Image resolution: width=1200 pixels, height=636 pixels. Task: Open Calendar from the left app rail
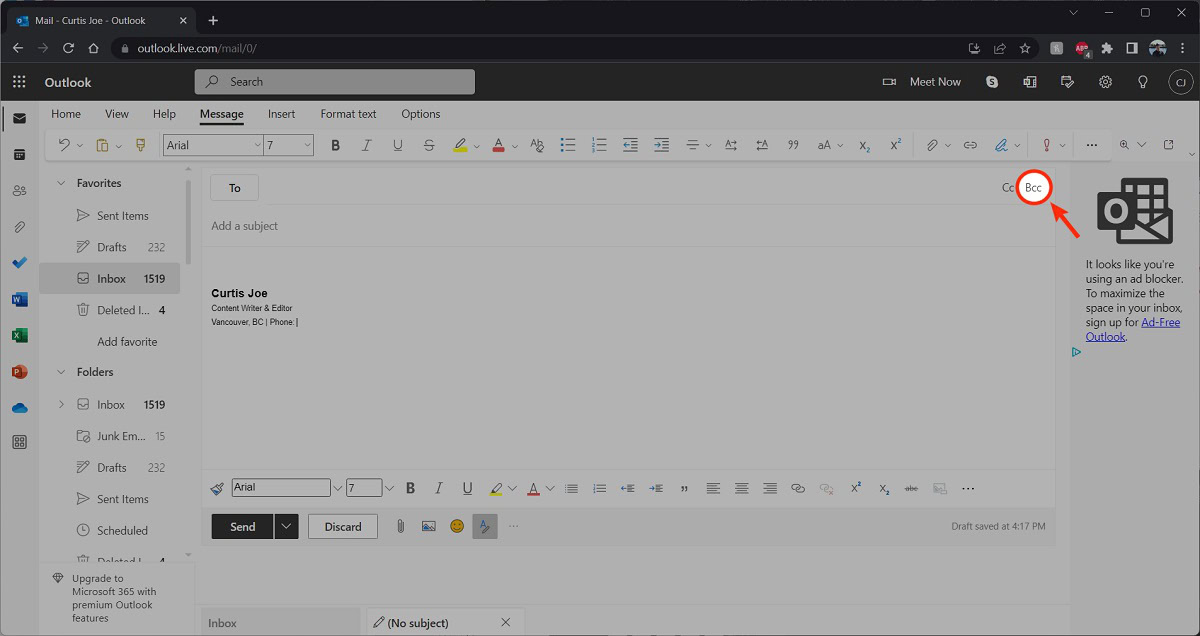(x=19, y=155)
